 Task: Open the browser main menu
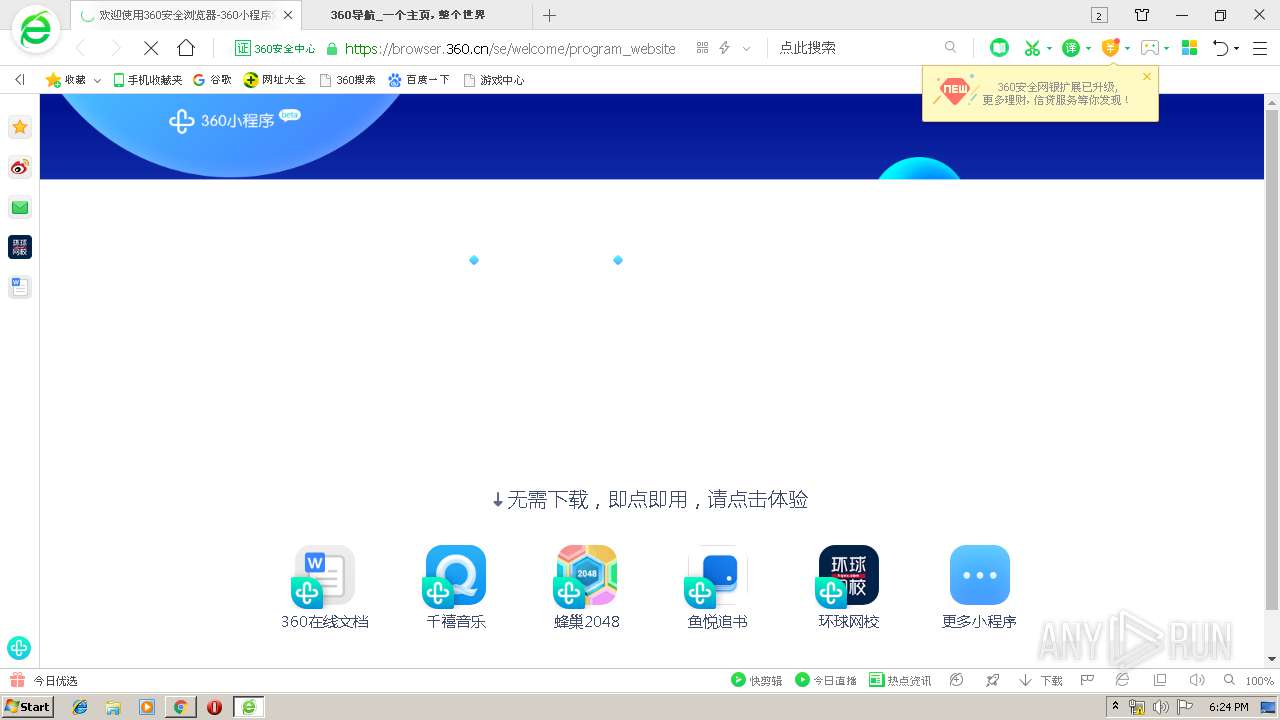(1260, 48)
